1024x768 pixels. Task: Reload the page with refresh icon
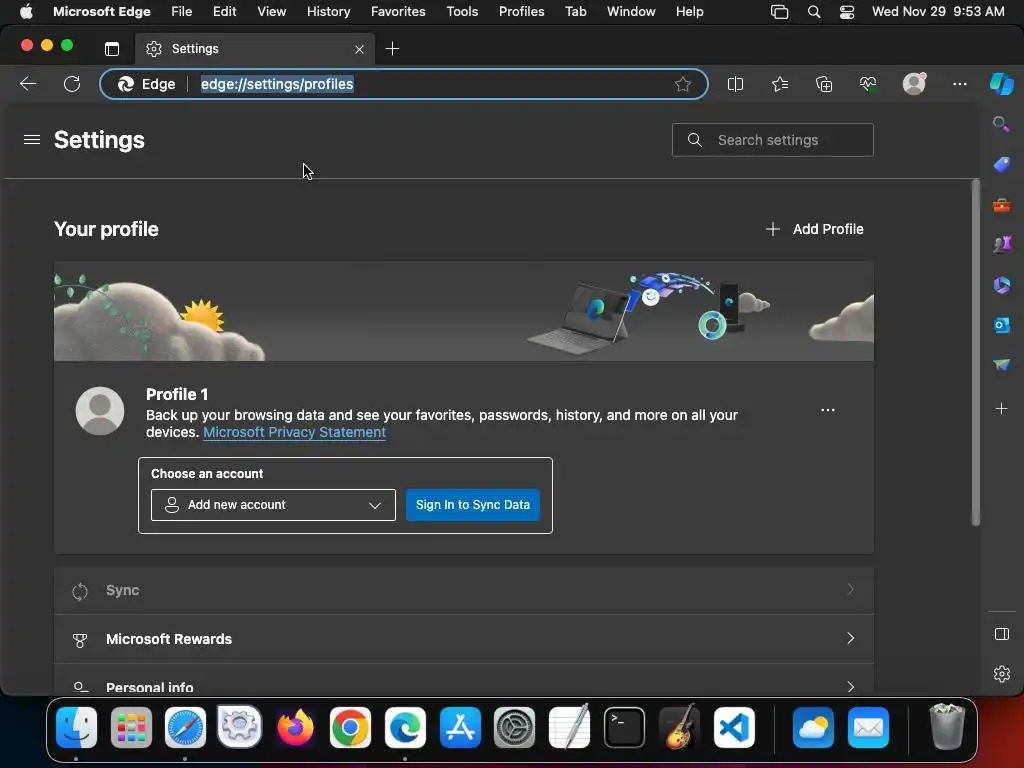72,84
